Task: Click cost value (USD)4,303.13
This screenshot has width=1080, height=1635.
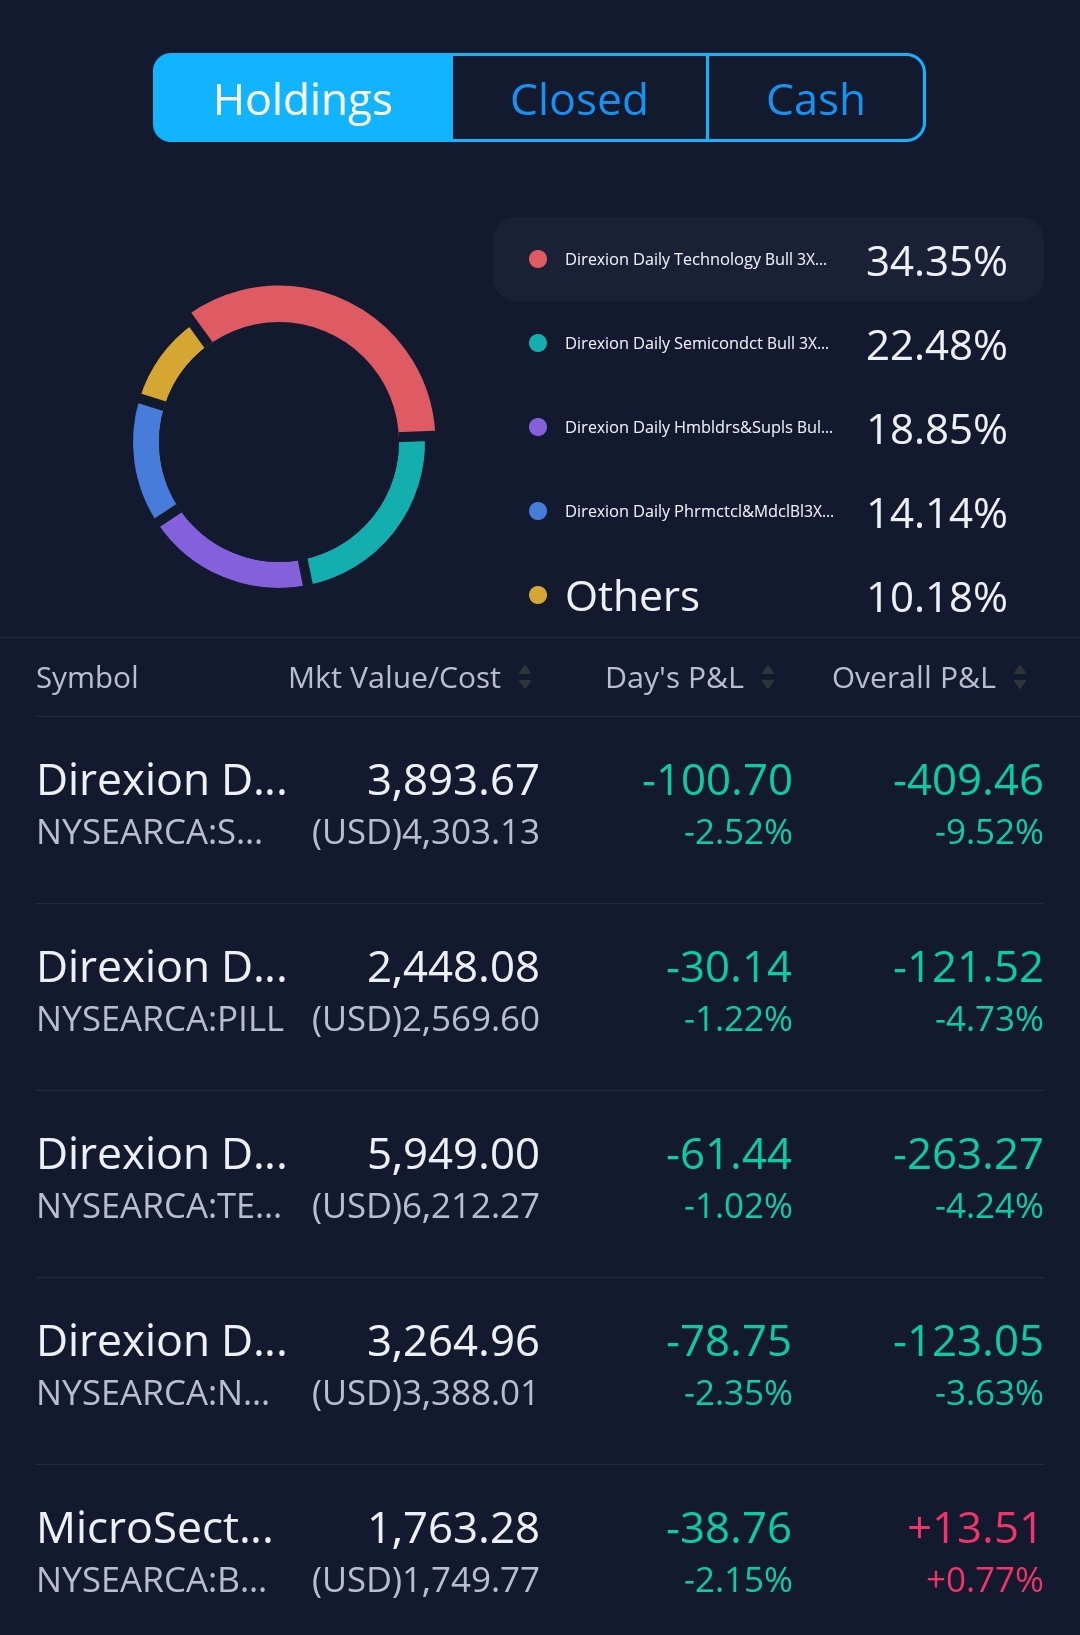Action: [x=425, y=832]
